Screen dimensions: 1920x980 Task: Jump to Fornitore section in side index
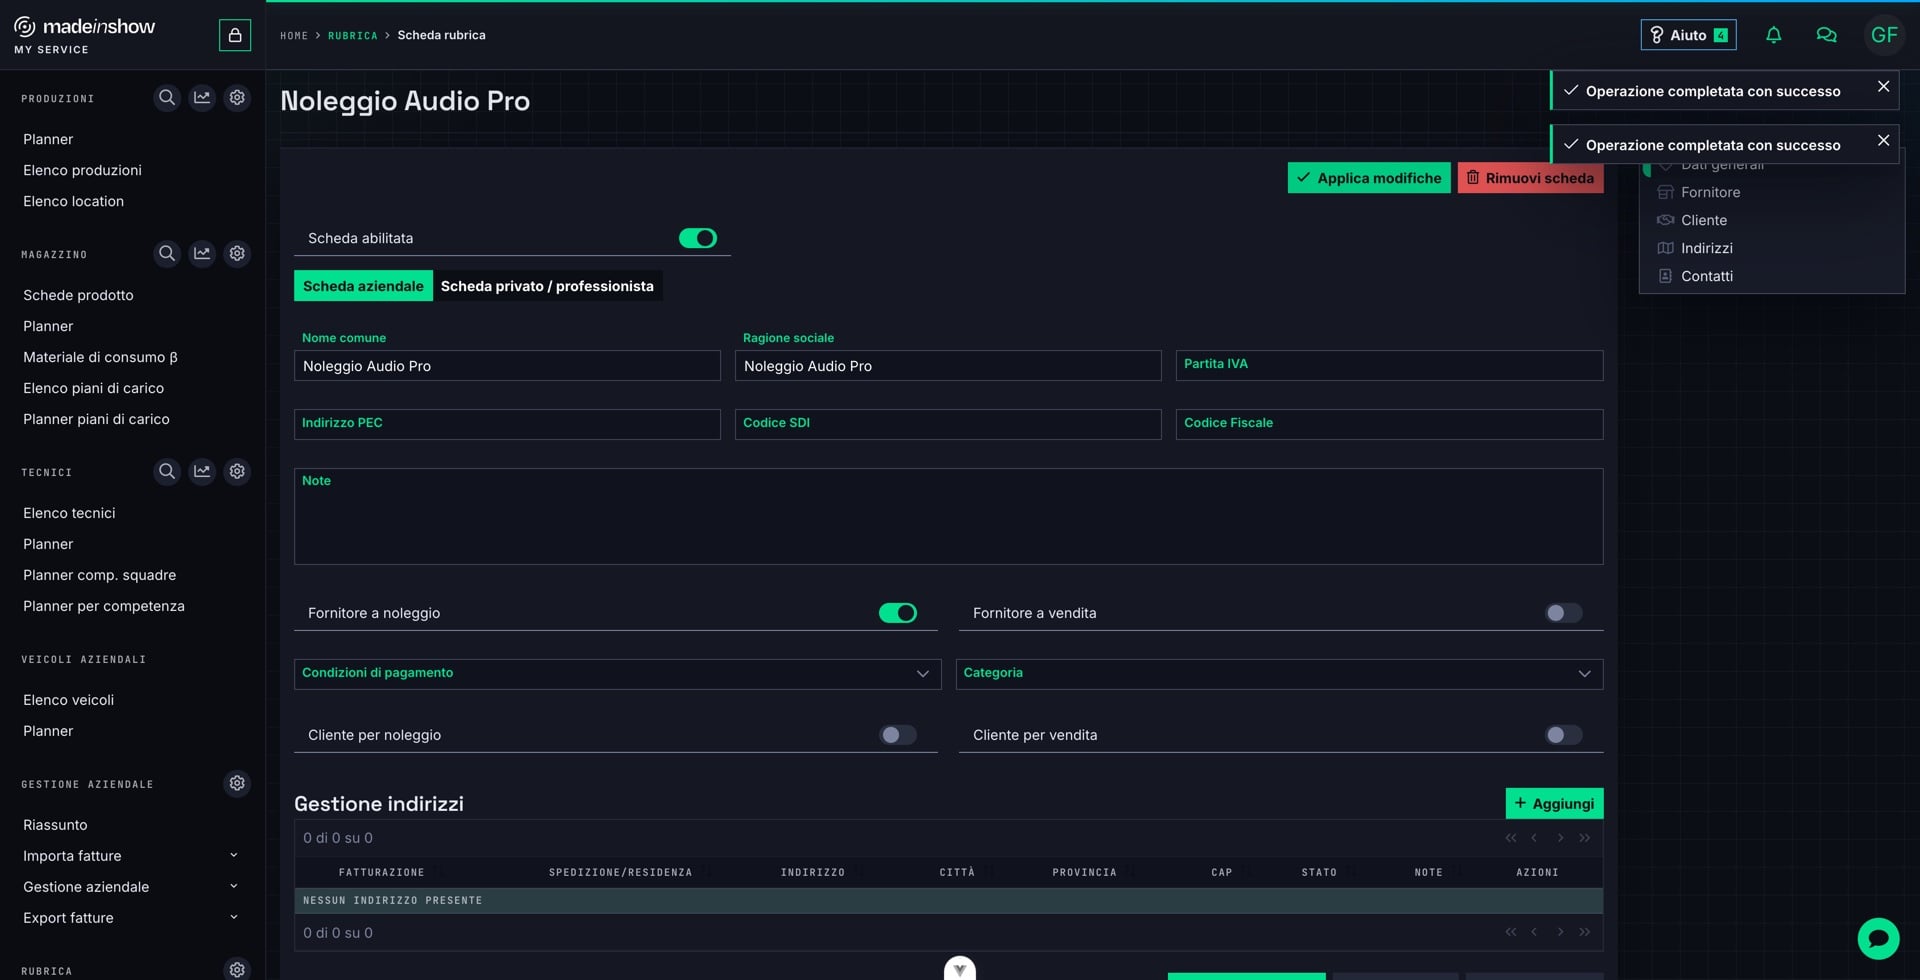click(x=1710, y=192)
